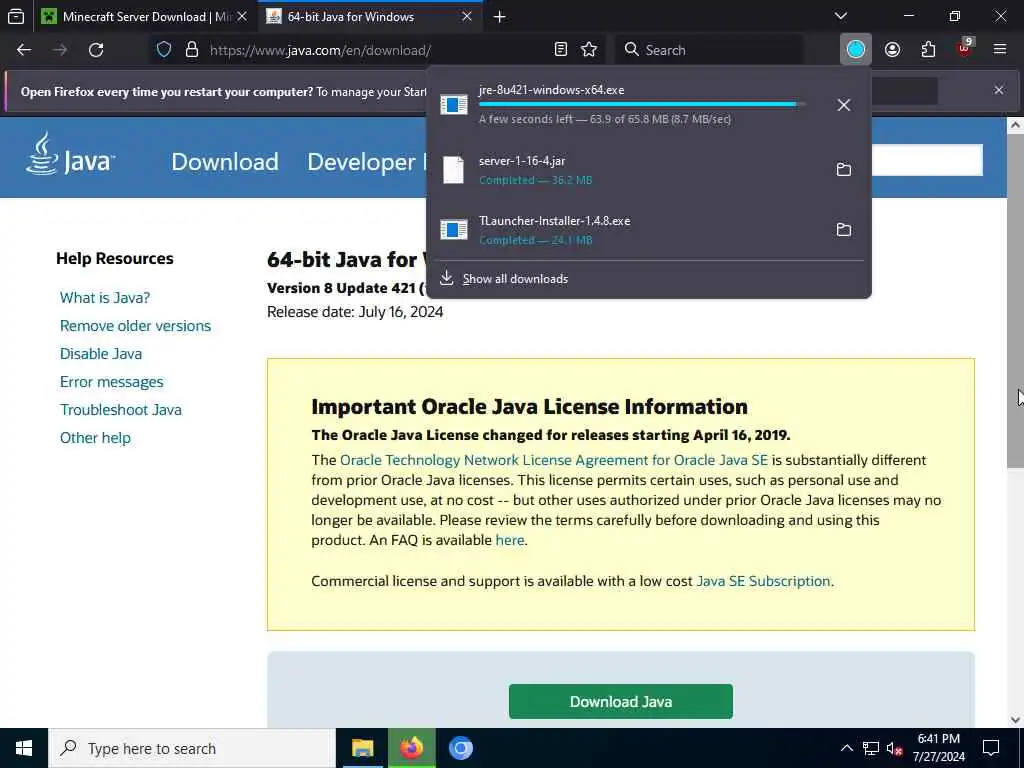Close the Minecraft Server Download tab
1024x768 pixels.
click(242, 17)
